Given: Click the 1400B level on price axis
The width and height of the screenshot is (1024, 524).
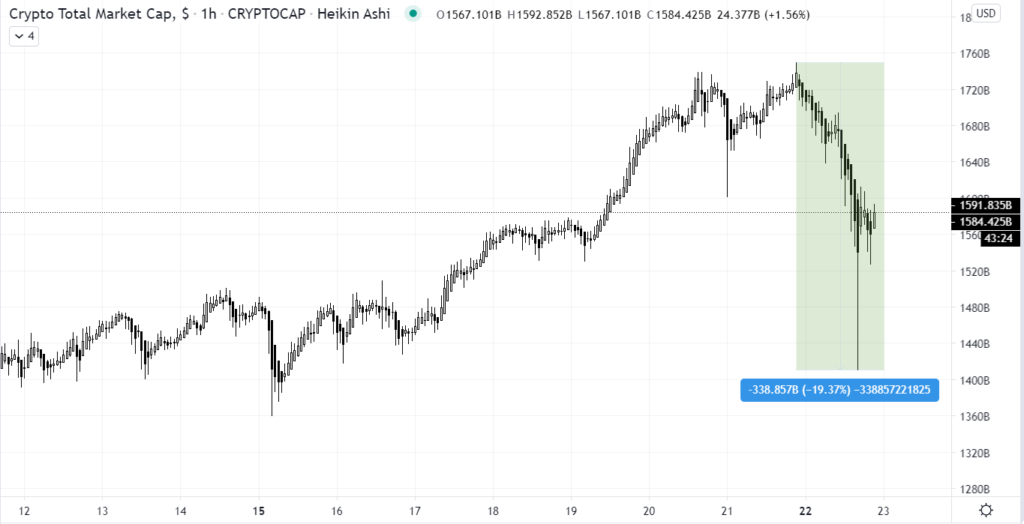Looking at the screenshot, I should (976, 380).
